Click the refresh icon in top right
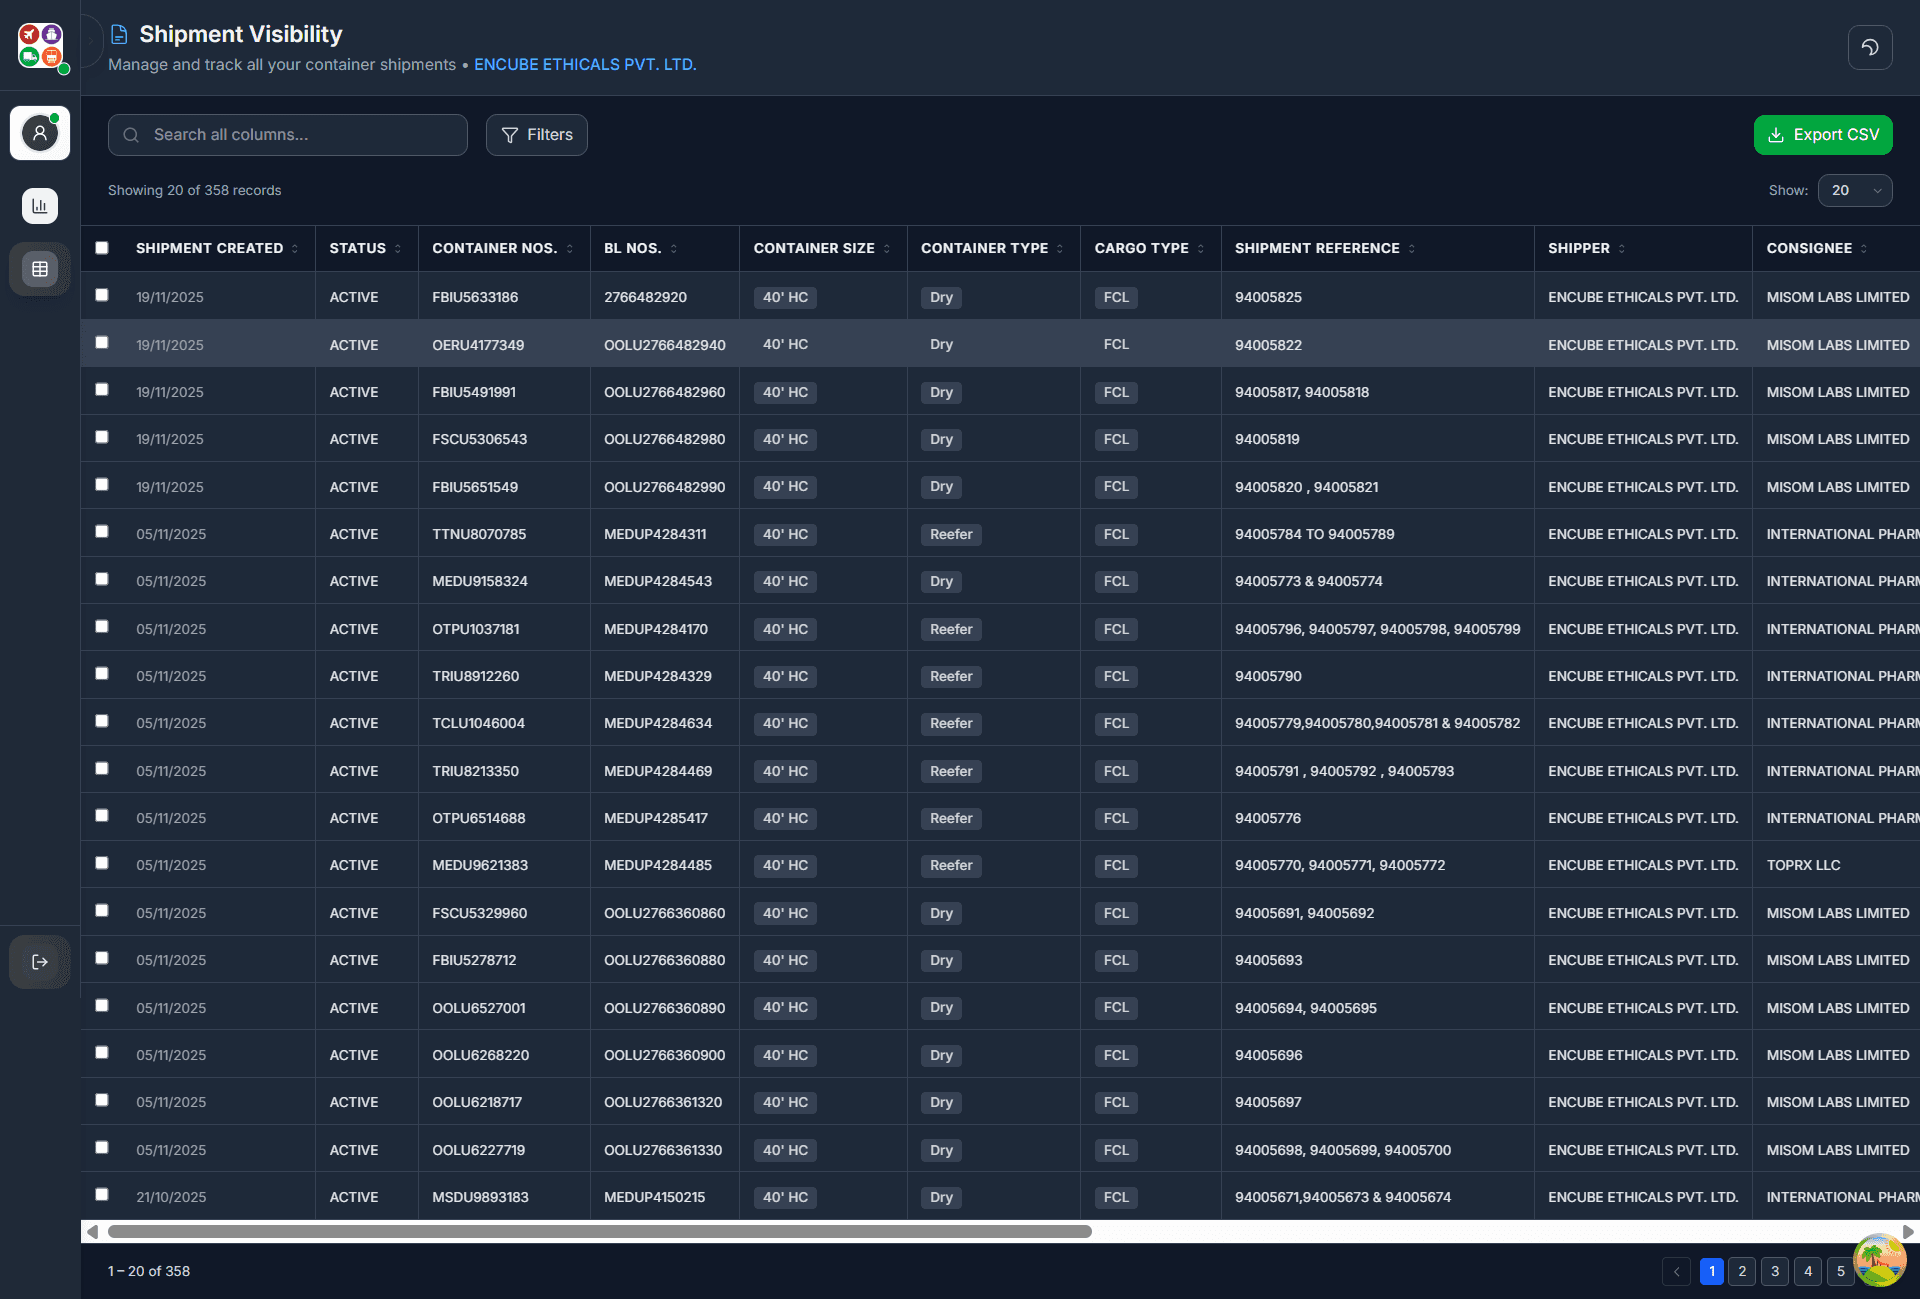 tap(1869, 47)
